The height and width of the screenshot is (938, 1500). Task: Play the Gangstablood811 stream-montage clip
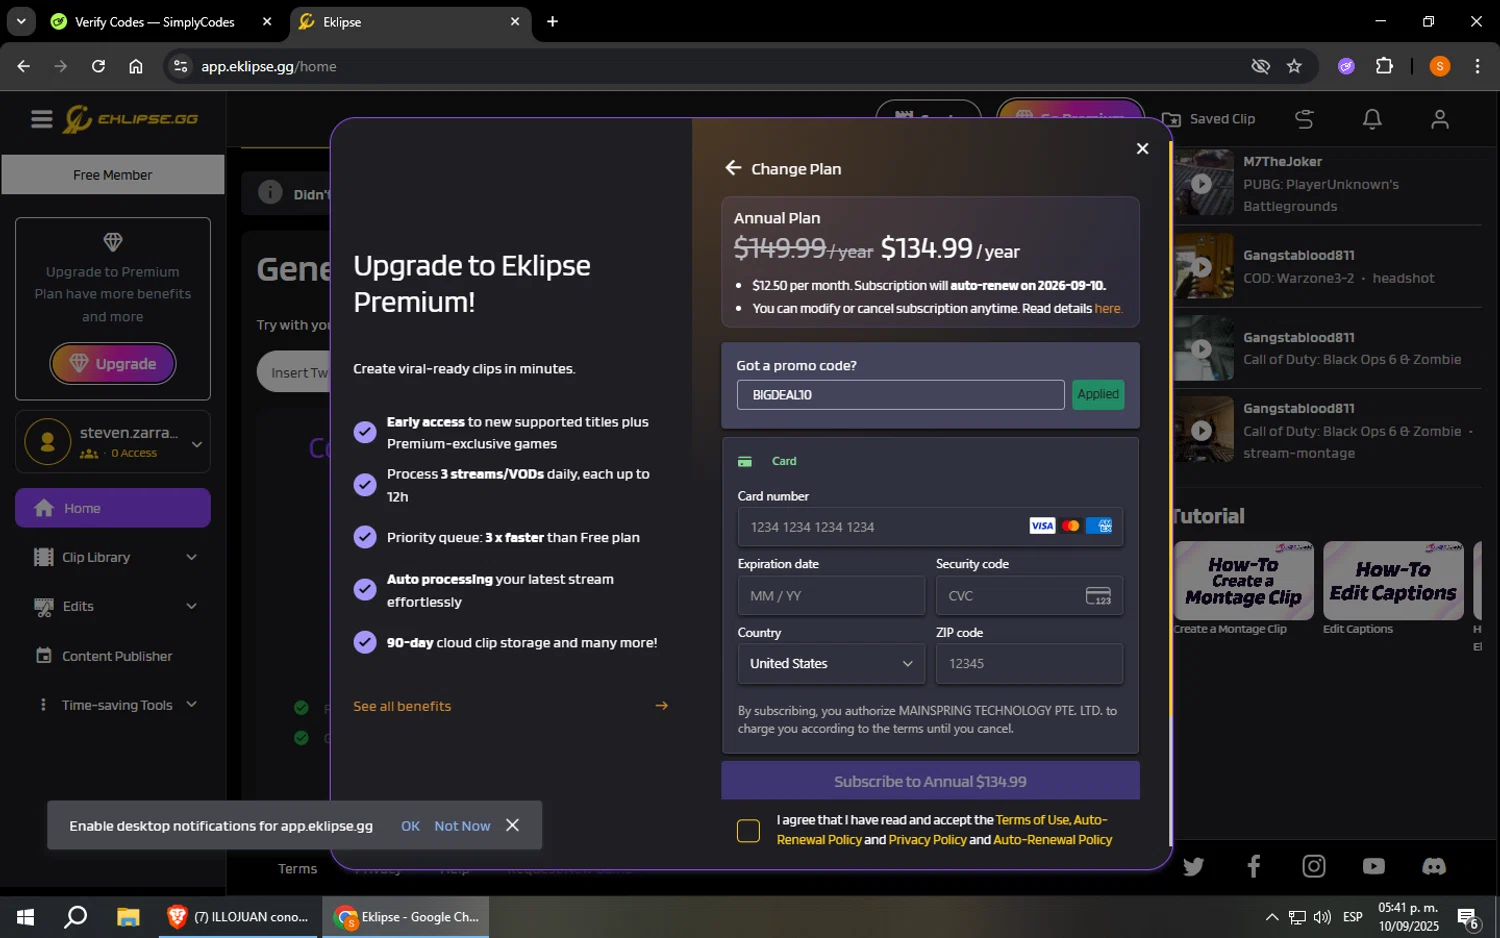(1203, 430)
